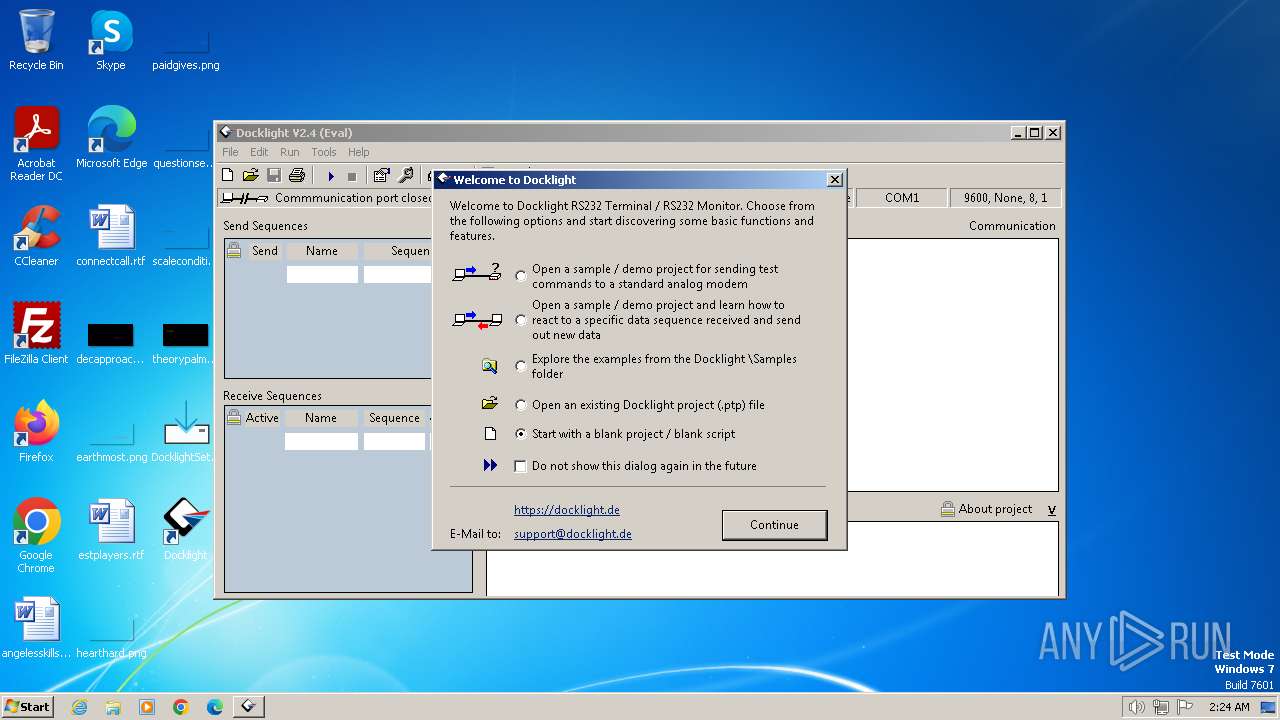Click the About project text area
The width and height of the screenshot is (1280, 720).
tap(772, 558)
